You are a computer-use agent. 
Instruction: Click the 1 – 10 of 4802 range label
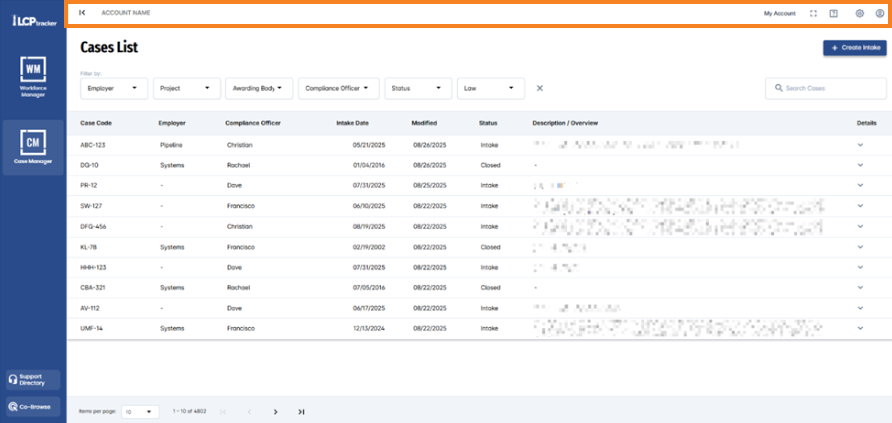tap(189, 411)
